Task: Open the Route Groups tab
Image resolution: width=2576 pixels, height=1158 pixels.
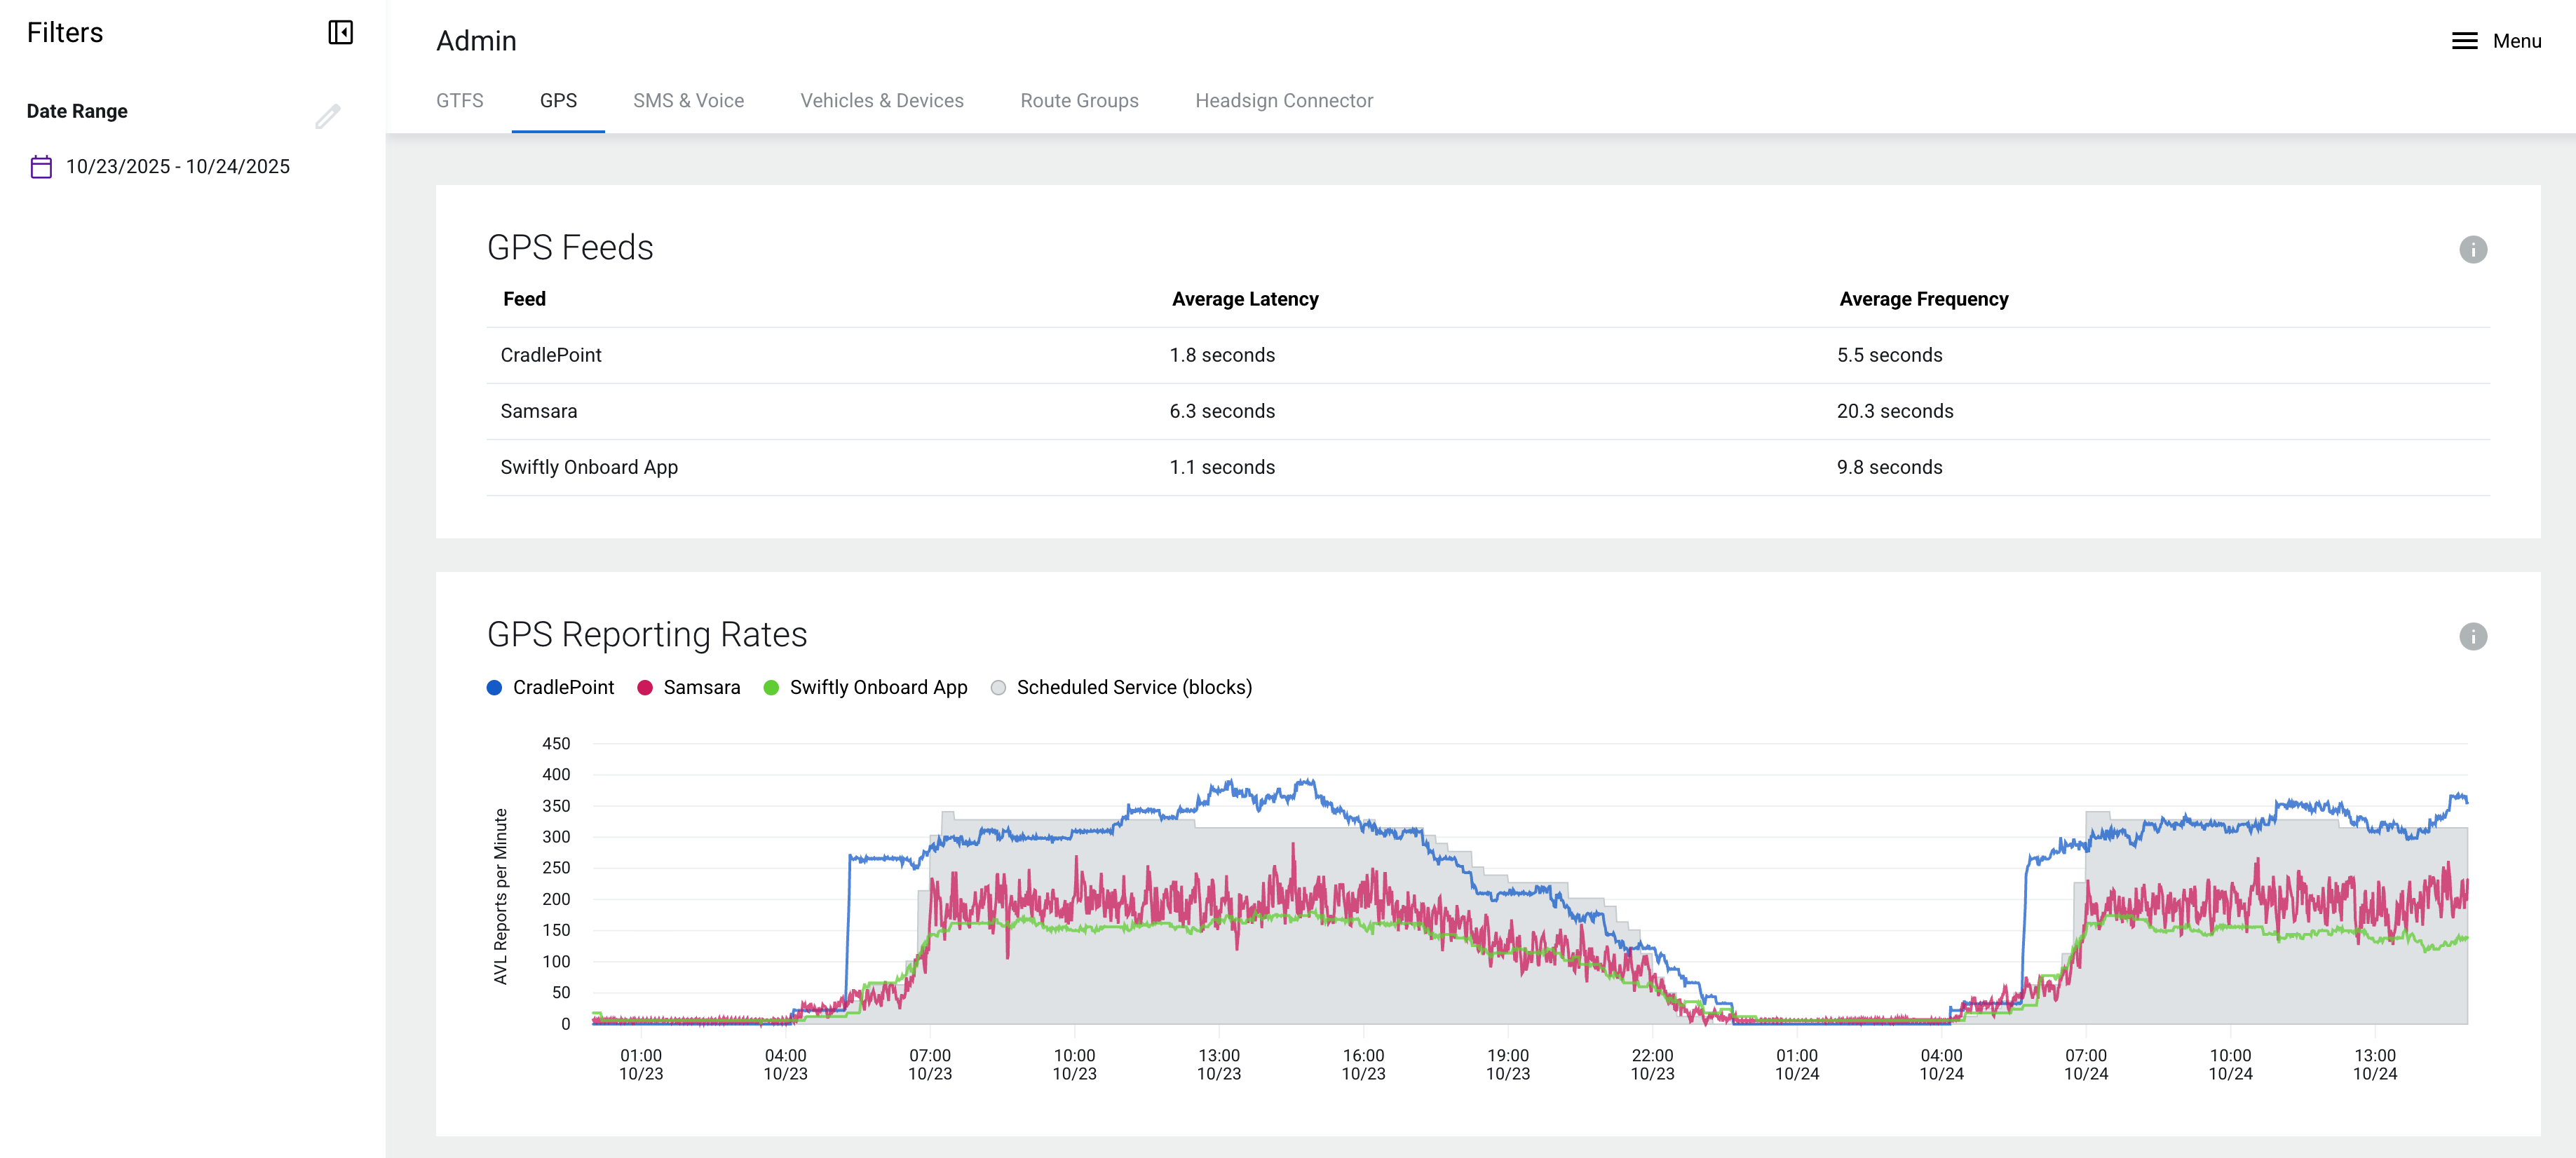Action: click(x=1079, y=101)
